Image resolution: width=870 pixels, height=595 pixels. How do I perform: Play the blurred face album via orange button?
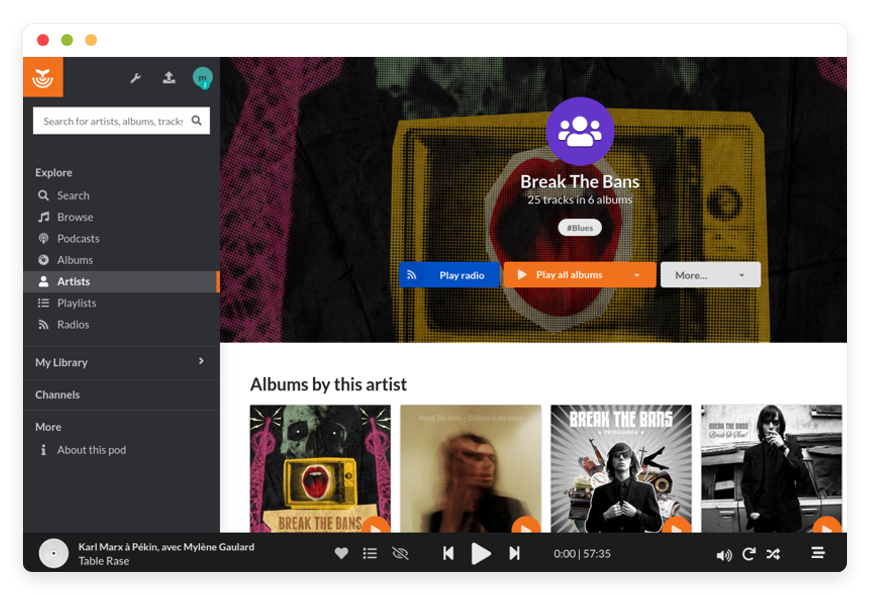526,526
